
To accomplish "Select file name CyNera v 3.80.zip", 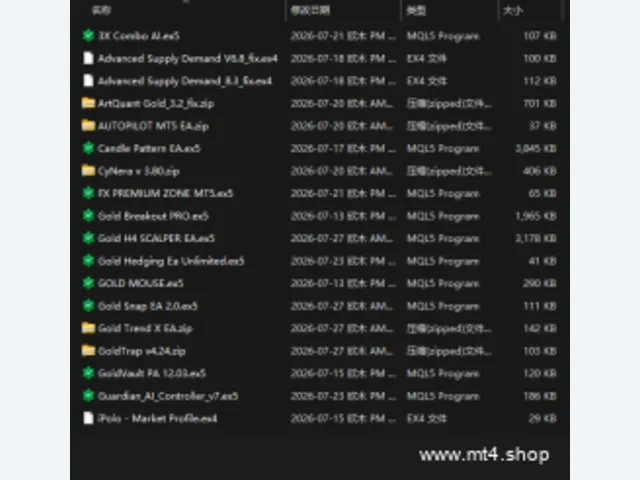I will (138, 171).
